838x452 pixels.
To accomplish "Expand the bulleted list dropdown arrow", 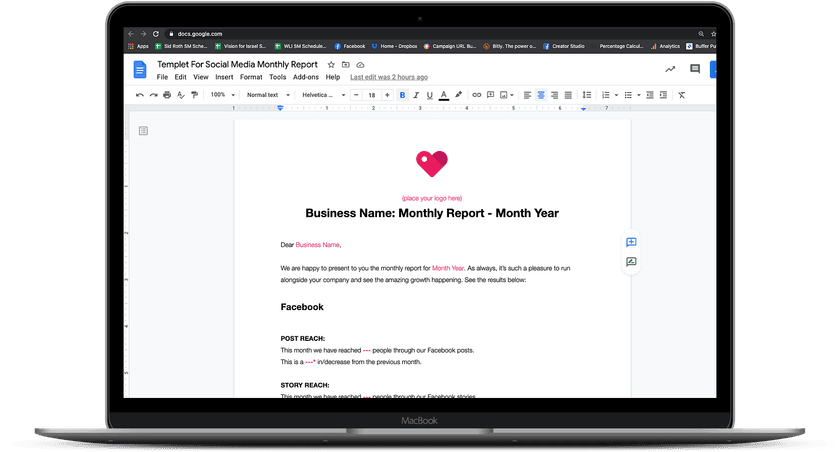I will [x=639, y=95].
